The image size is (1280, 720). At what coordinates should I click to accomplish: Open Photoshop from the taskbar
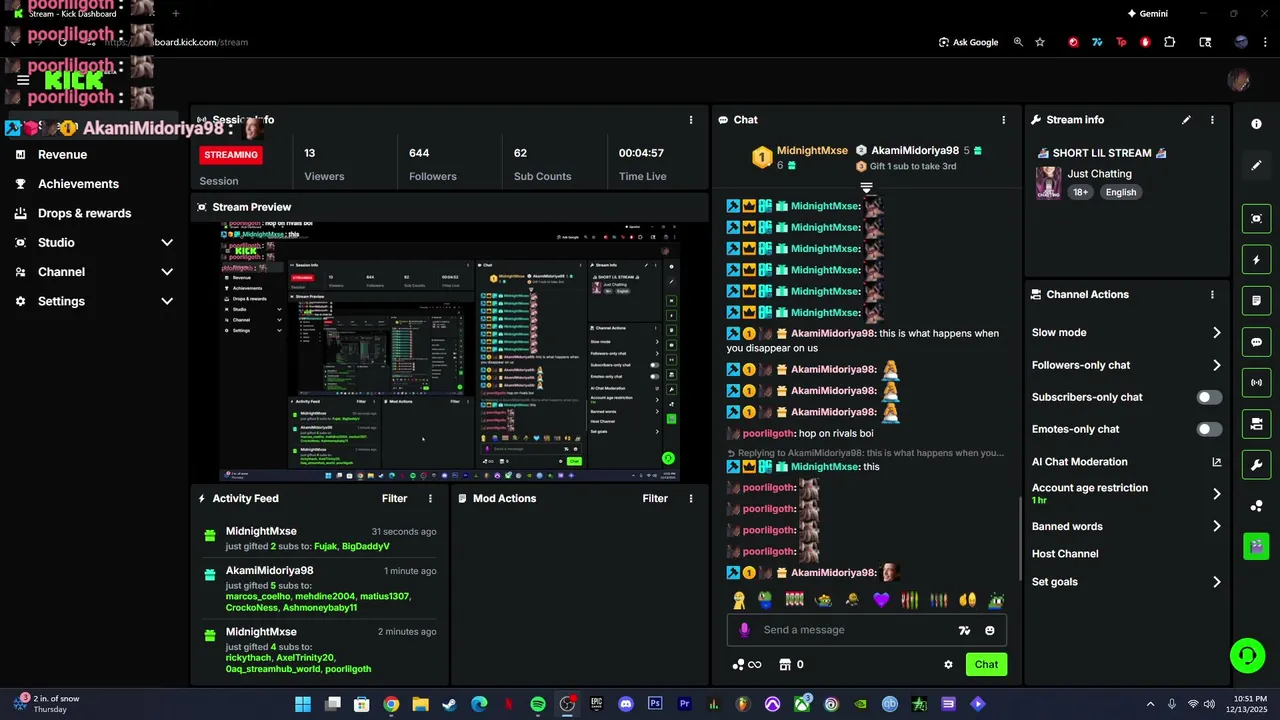pos(655,704)
